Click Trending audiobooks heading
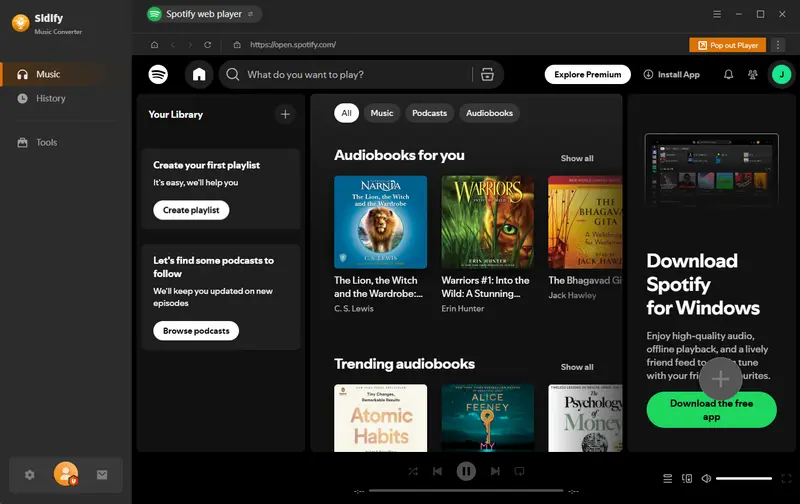800x504 pixels. tap(405, 364)
